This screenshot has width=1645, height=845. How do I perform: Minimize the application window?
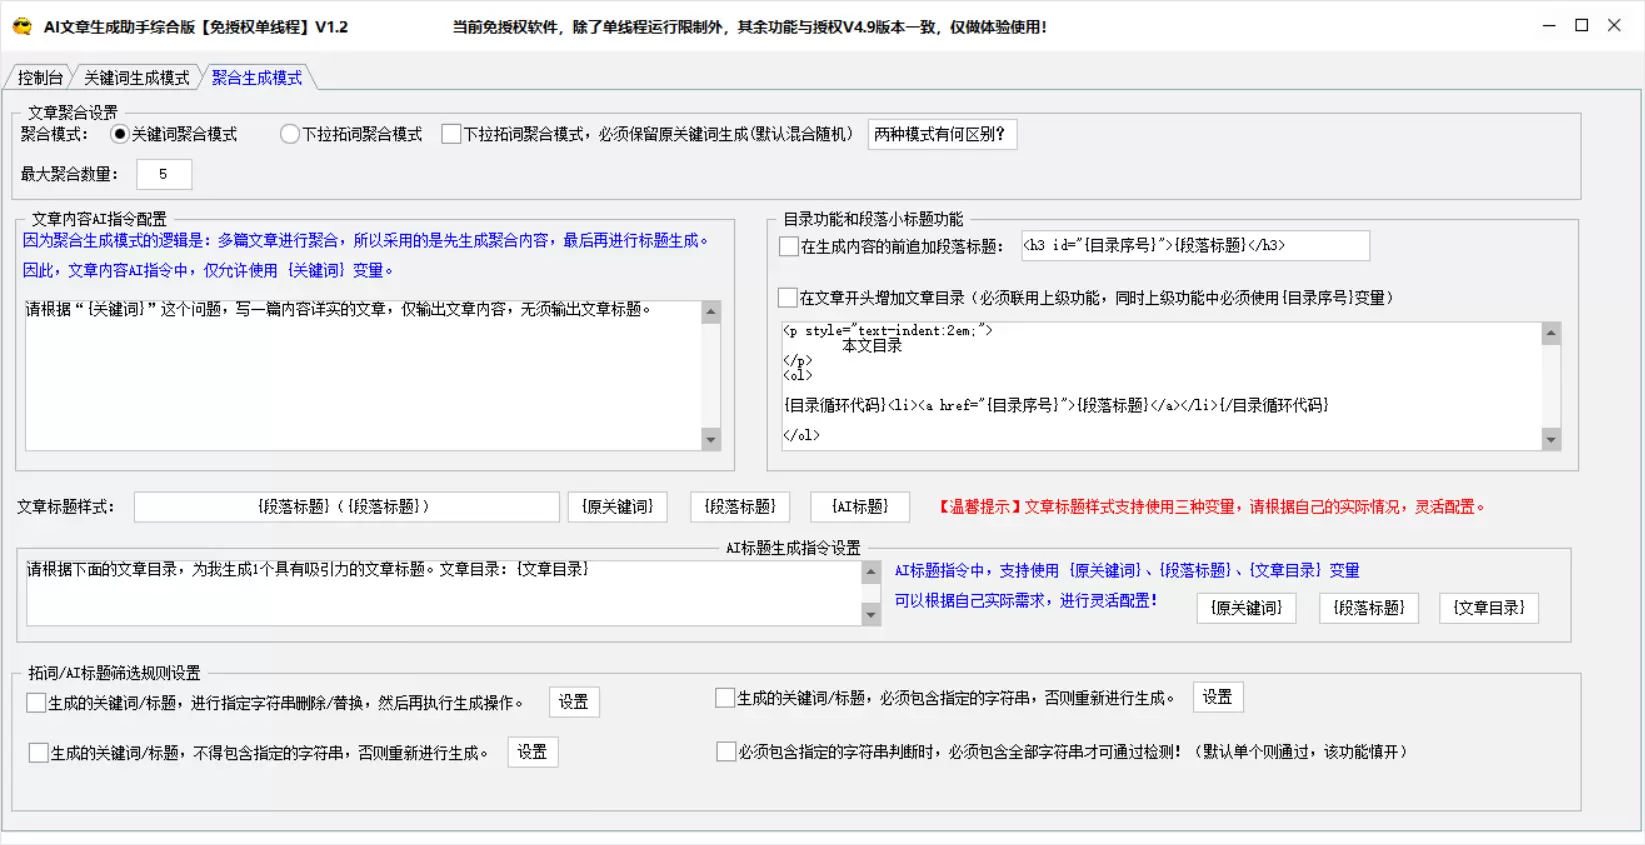pyautogui.click(x=1549, y=26)
